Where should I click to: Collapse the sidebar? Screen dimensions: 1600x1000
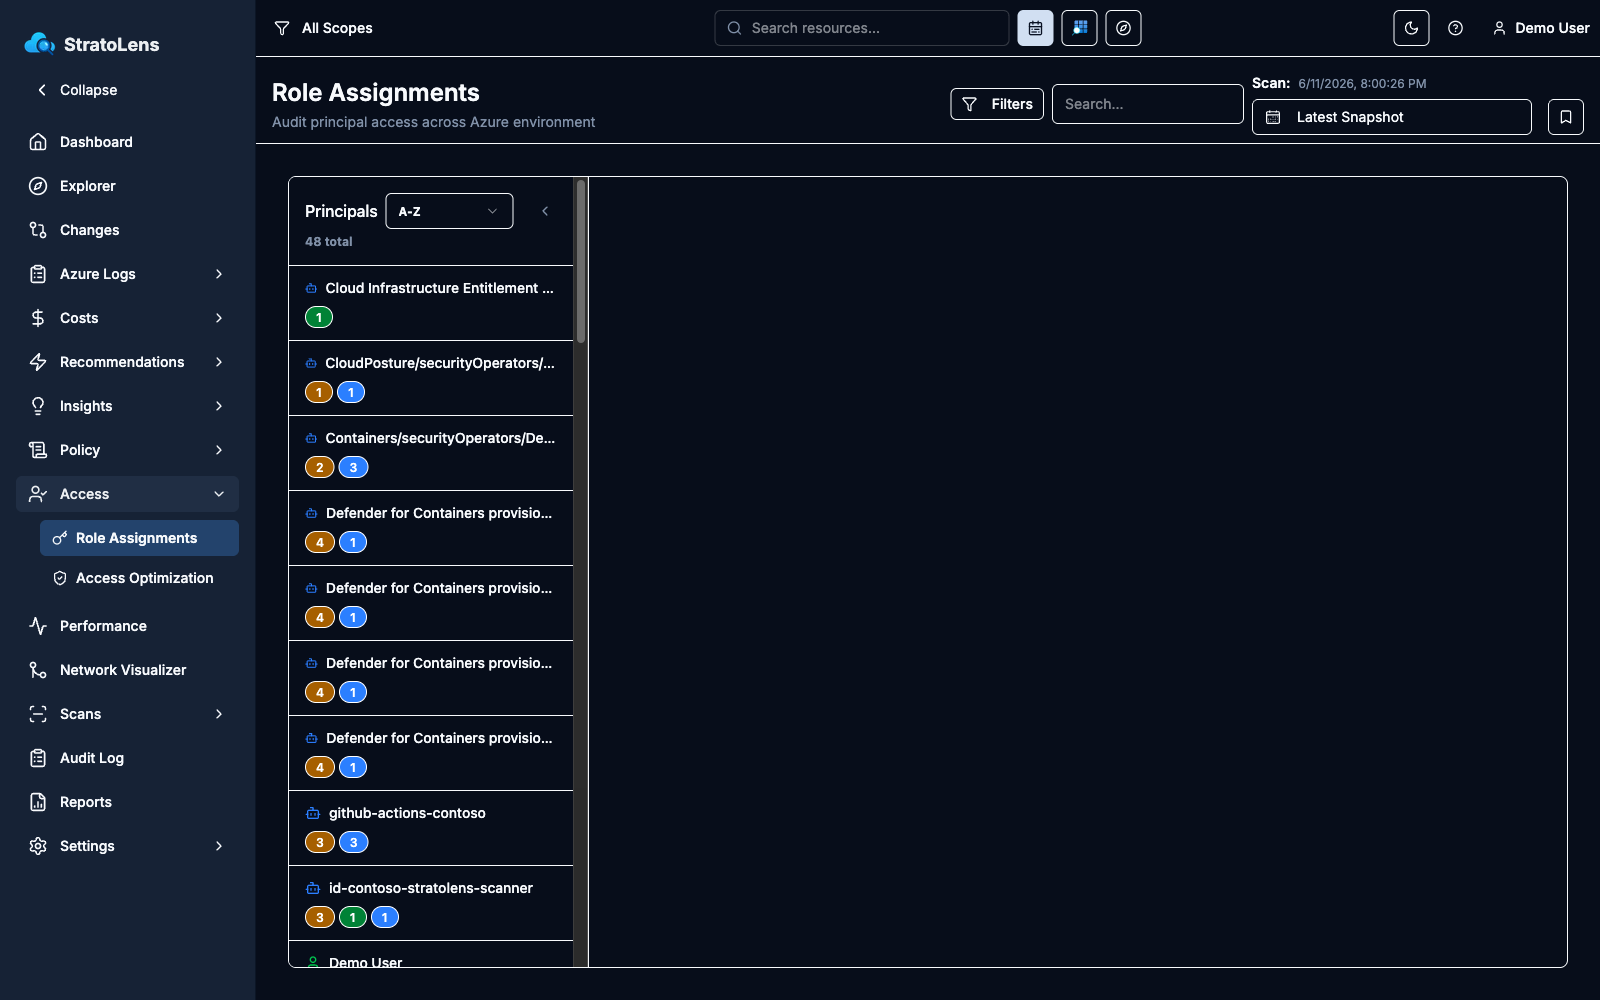77,90
